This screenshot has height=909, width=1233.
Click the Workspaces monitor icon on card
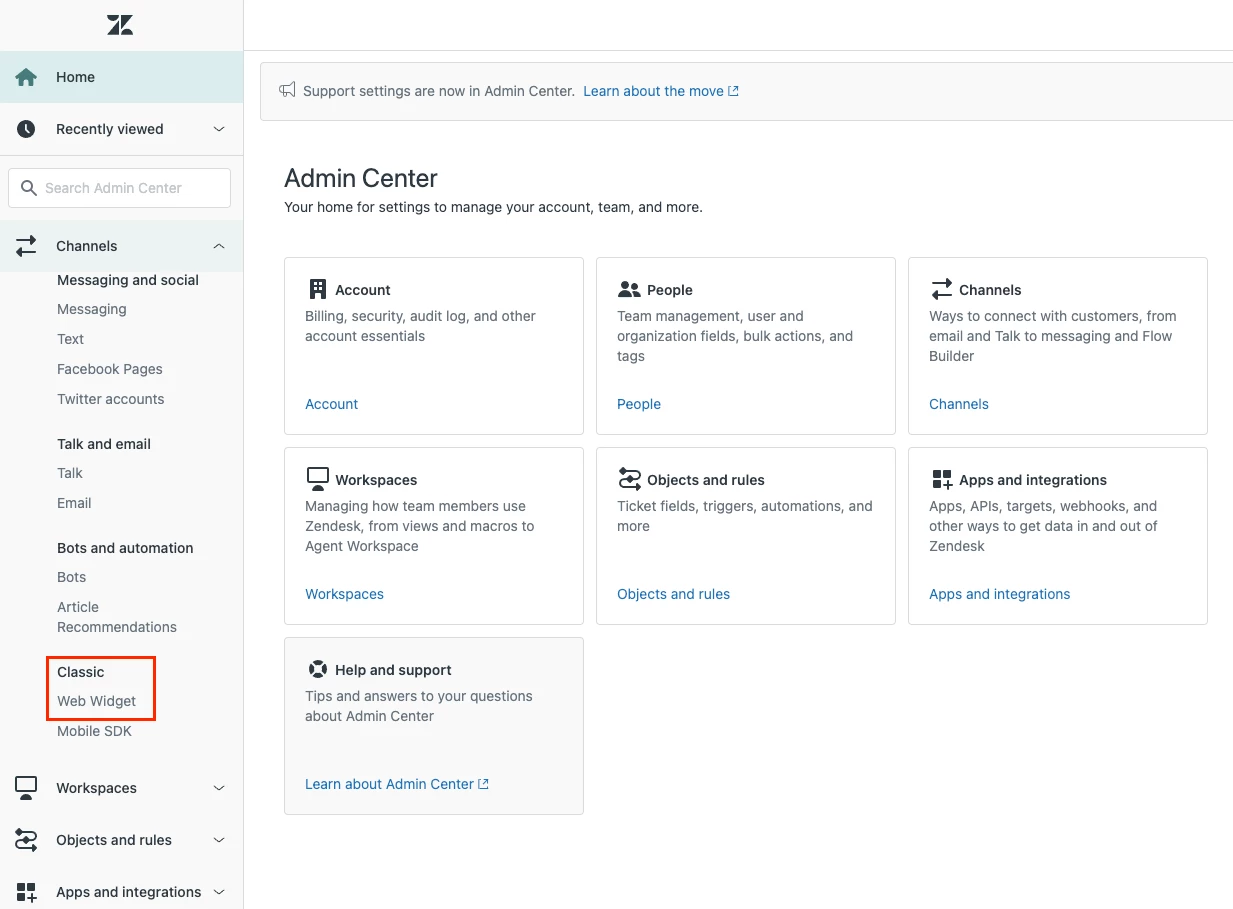point(318,479)
